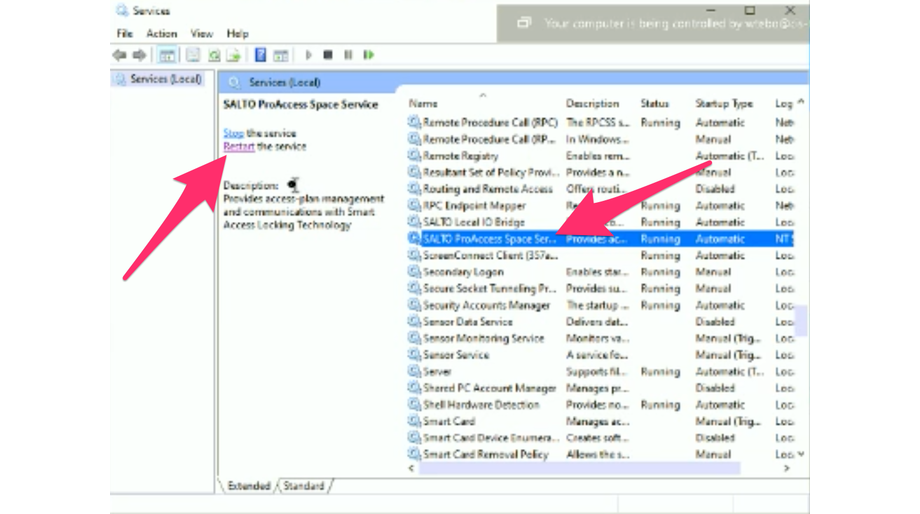Select SALTO ProAccess Space Service row name
Viewport: 920px width, 514px height.
489,239
